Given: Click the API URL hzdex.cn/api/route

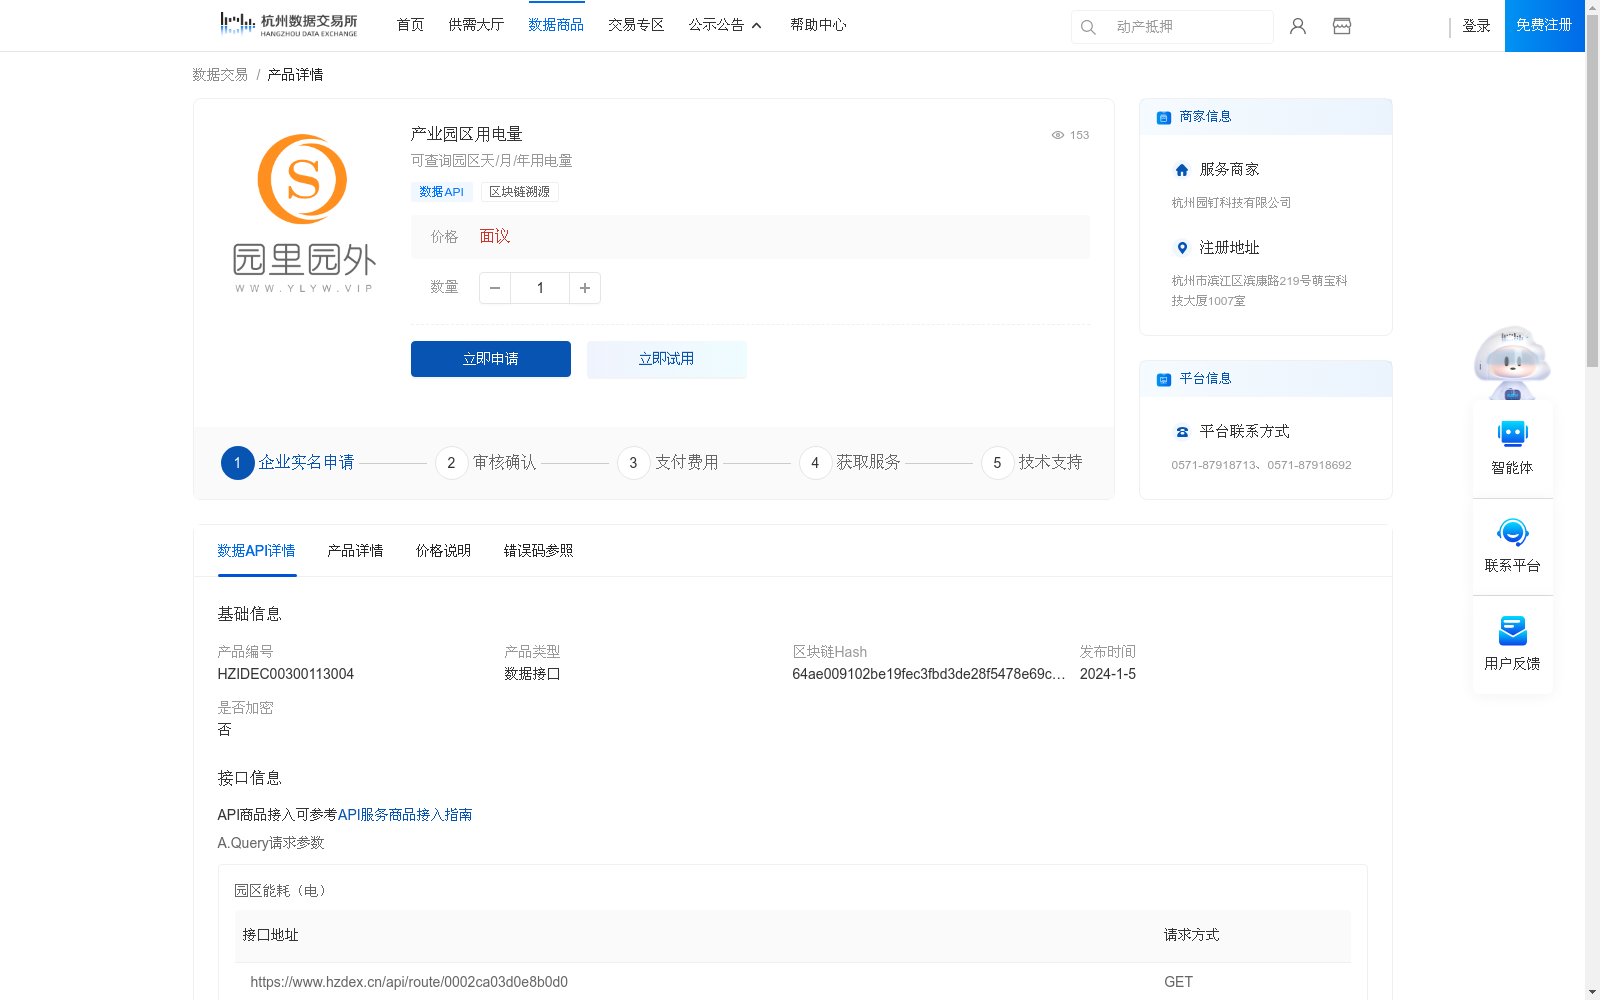Looking at the screenshot, I should 409,982.
